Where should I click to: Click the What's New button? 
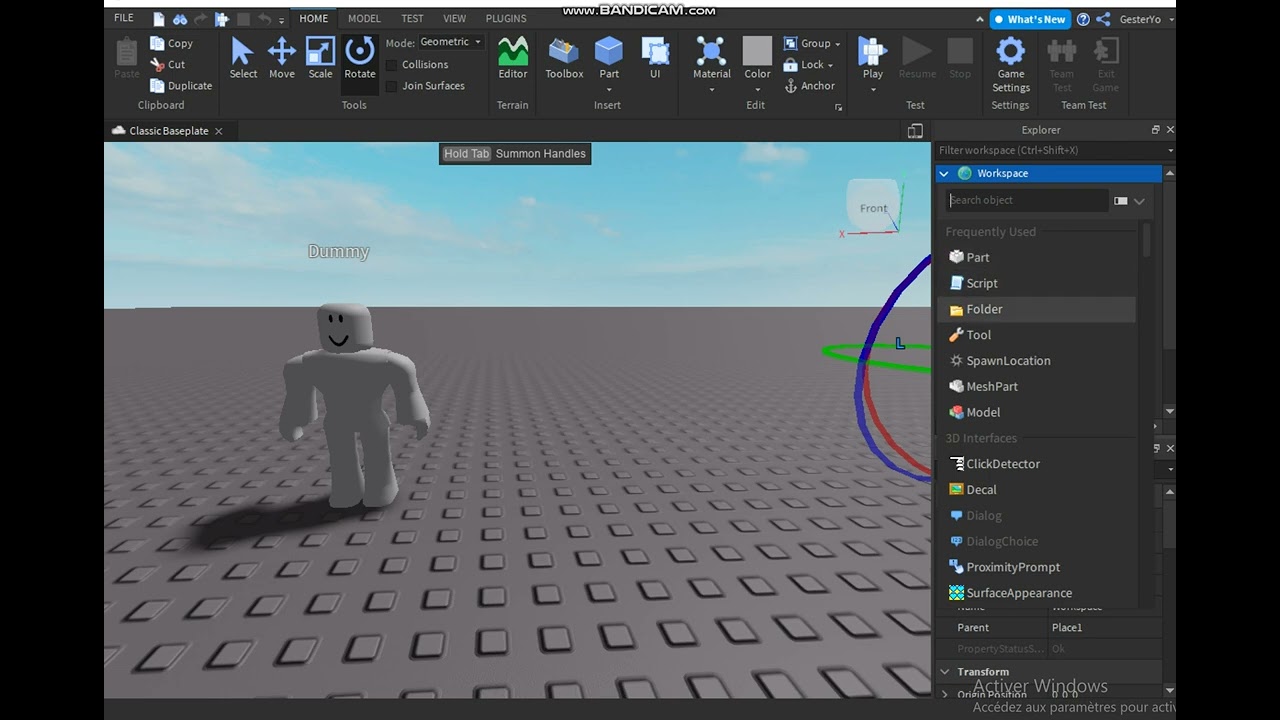[x=1030, y=19]
